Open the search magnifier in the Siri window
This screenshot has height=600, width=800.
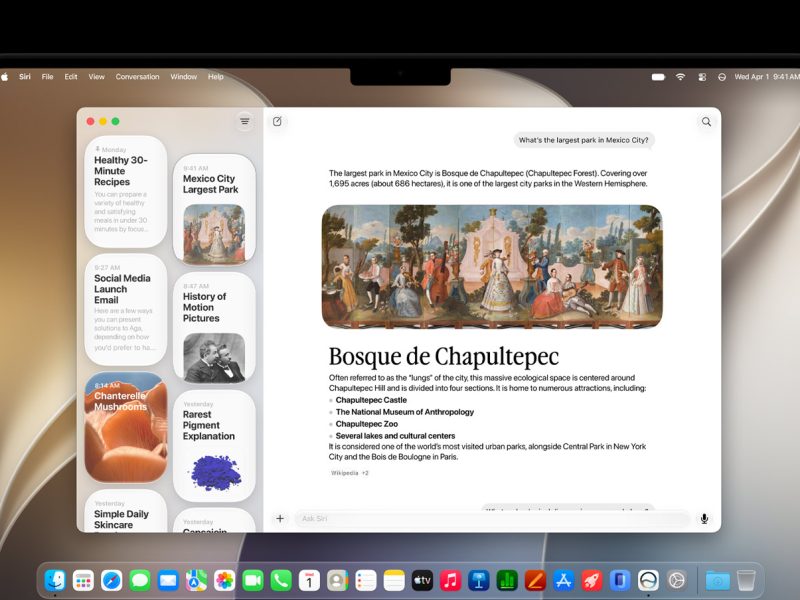(x=706, y=121)
